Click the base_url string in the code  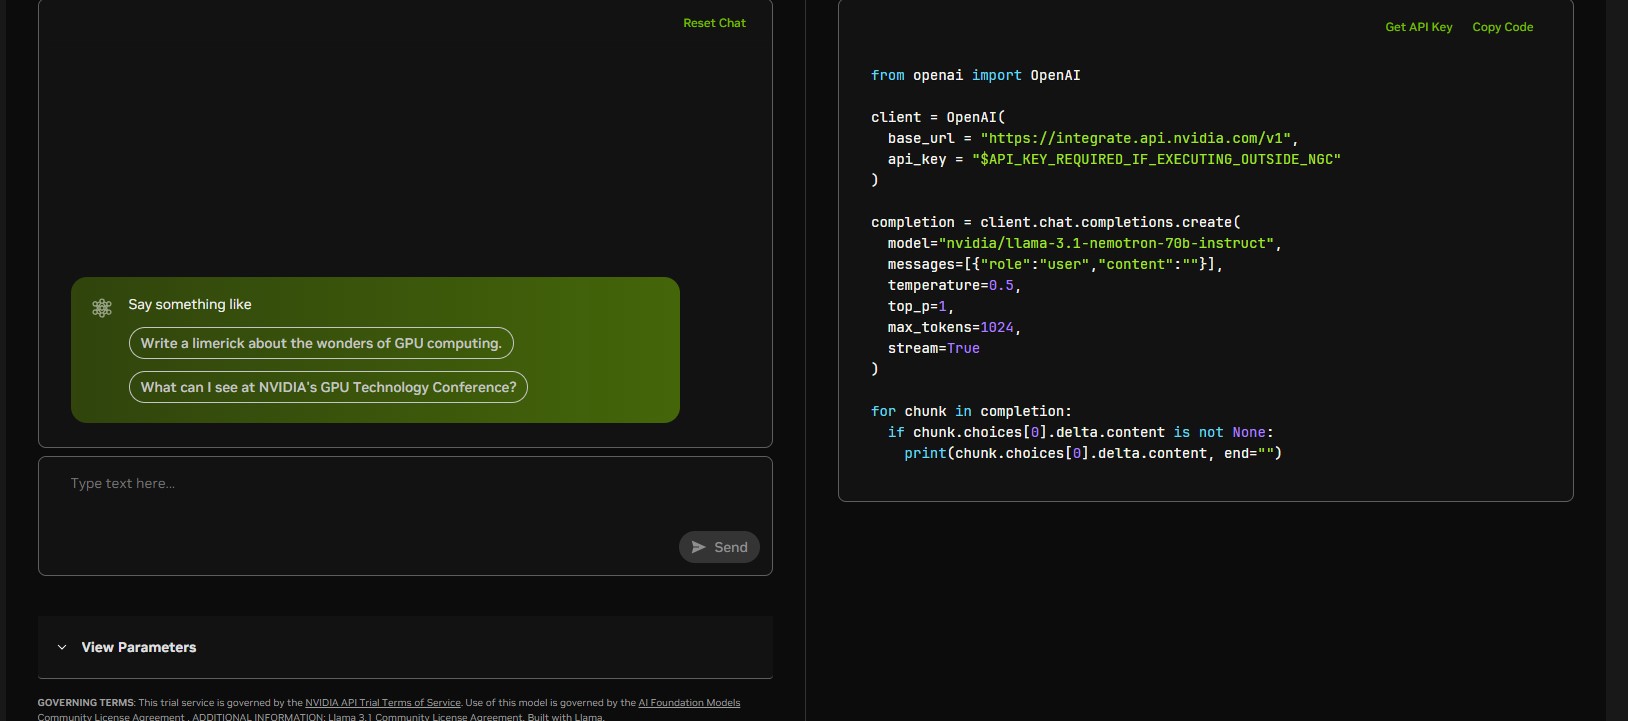pyautogui.click(x=1135, y=138)
